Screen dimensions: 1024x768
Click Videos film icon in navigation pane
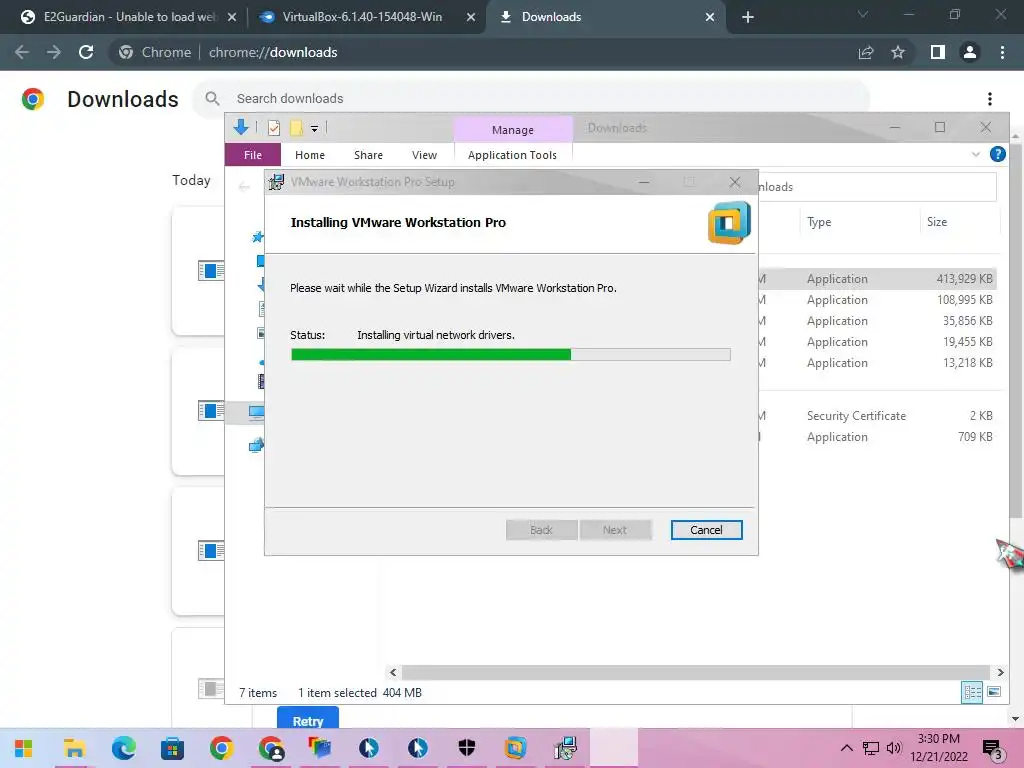(261, 381)
